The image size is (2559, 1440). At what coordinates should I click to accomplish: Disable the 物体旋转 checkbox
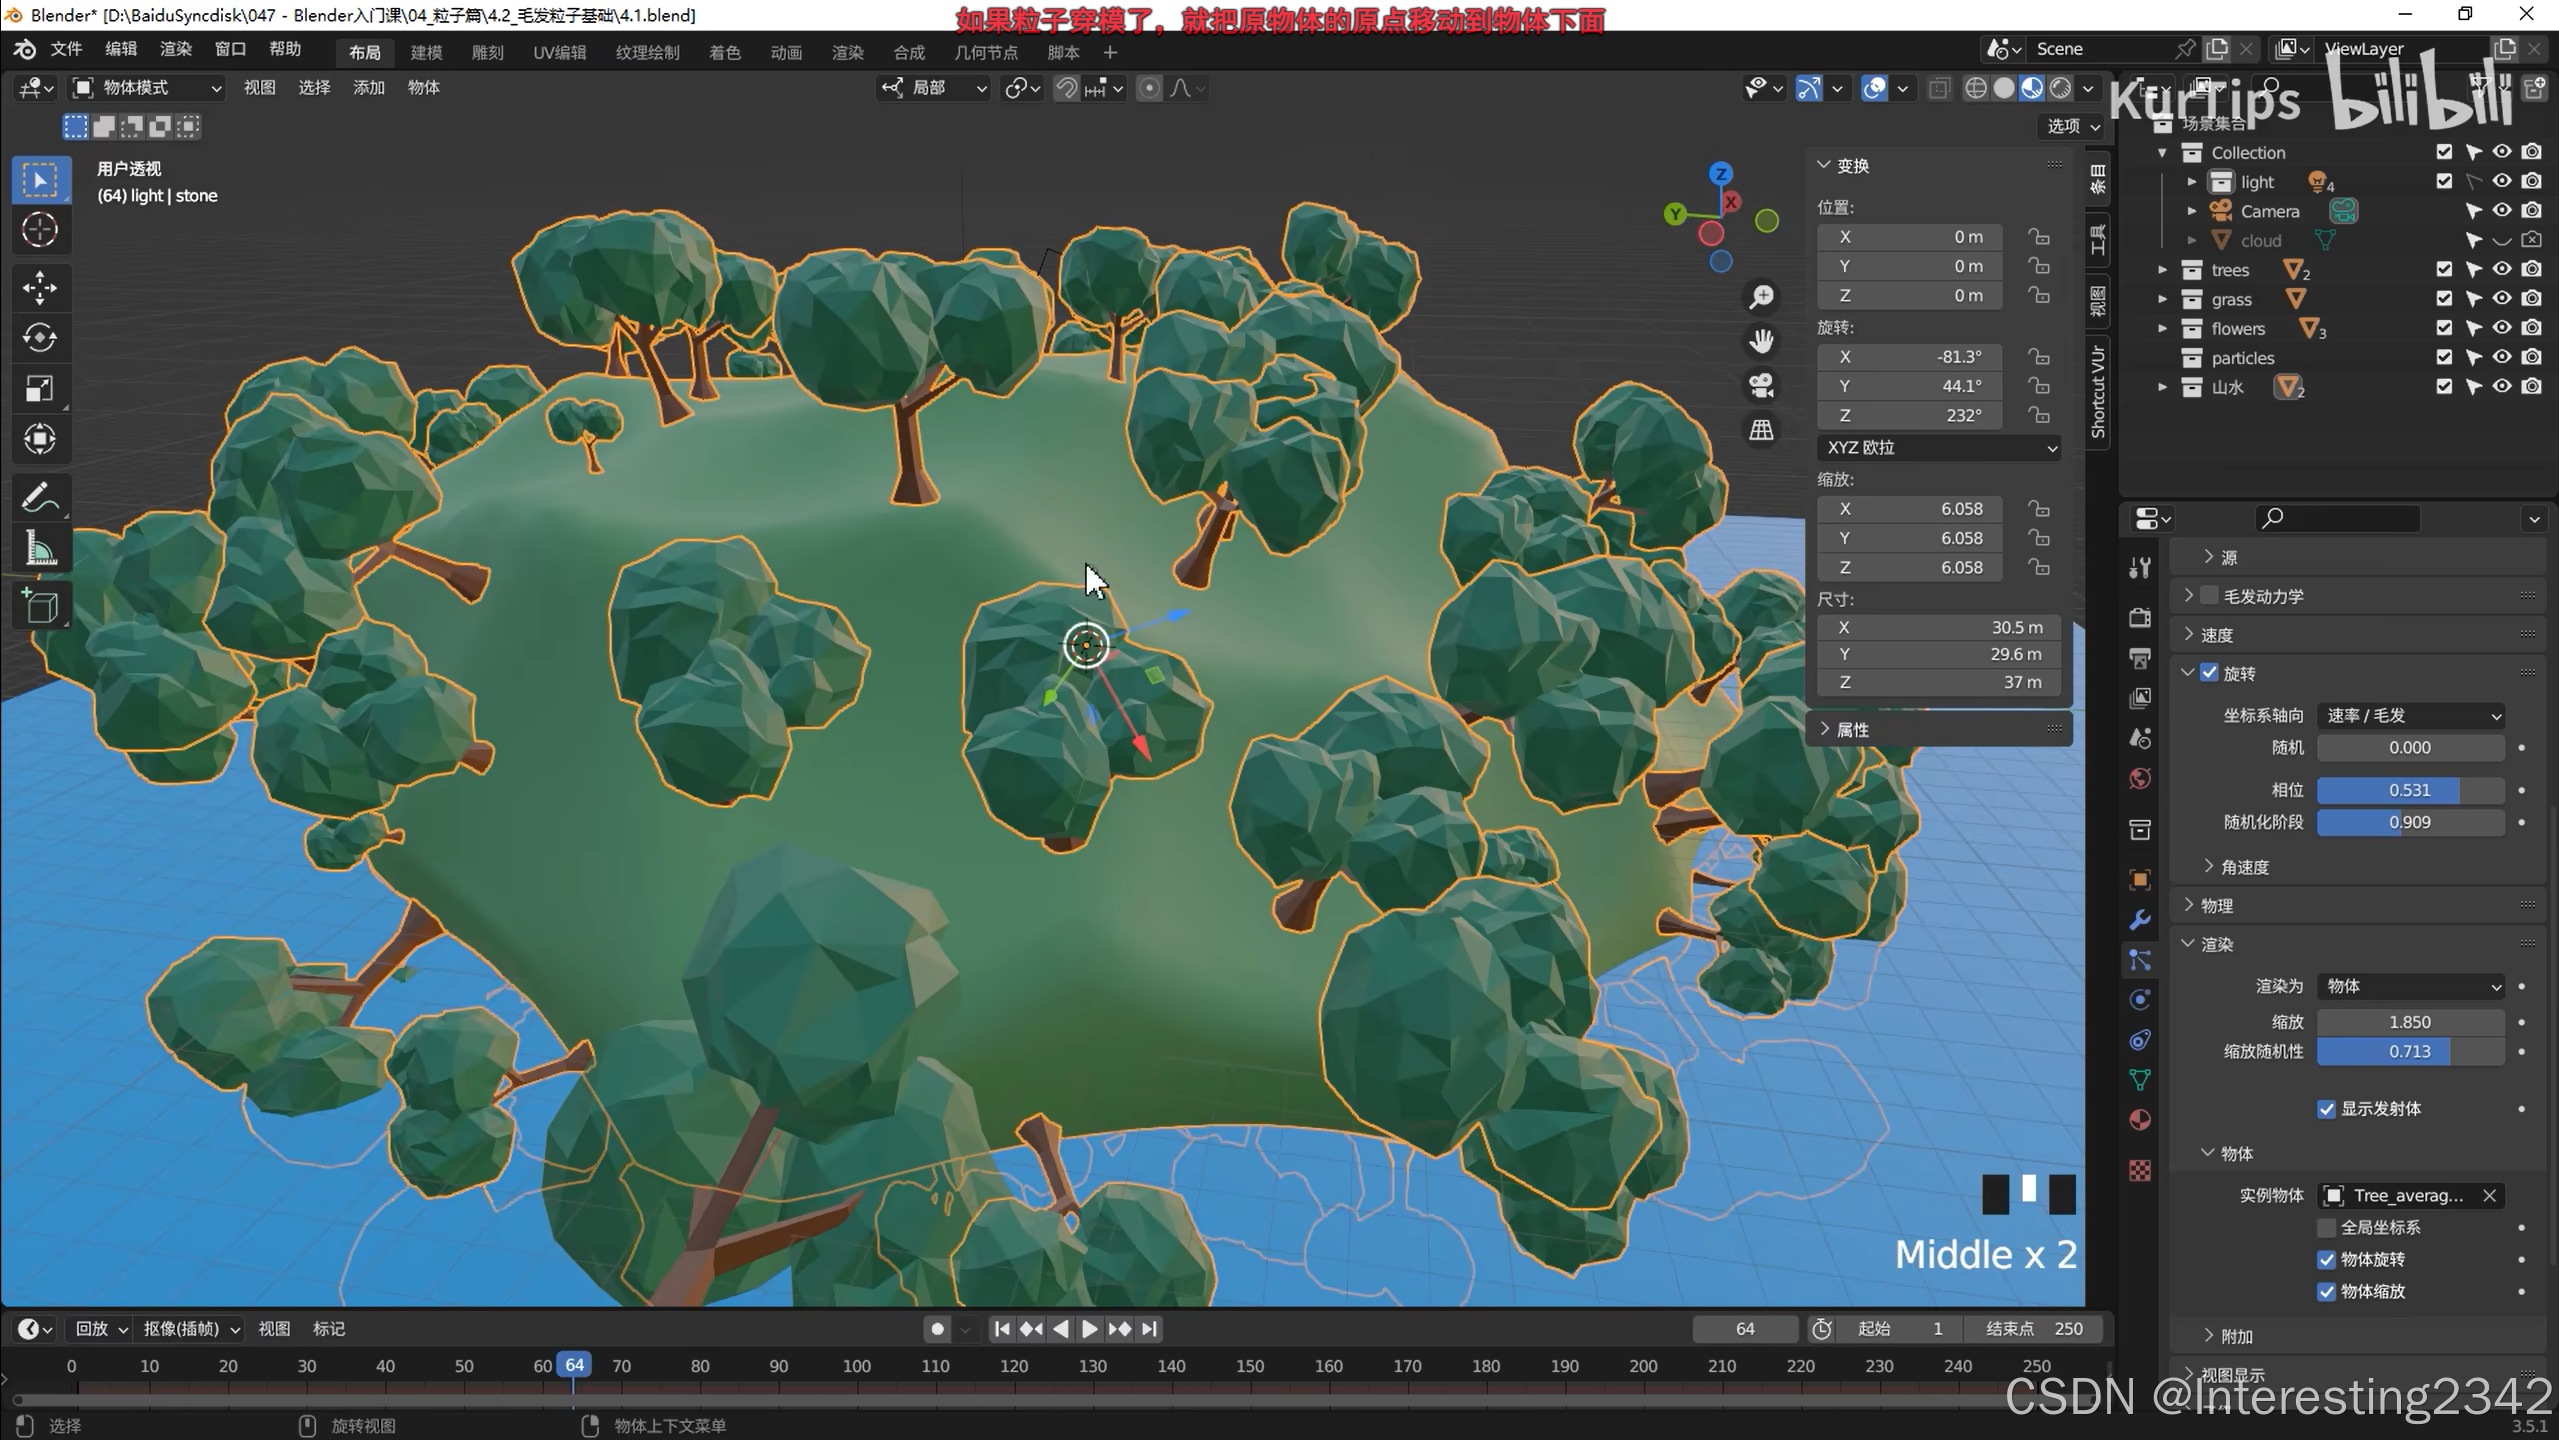point(2326,1259)
